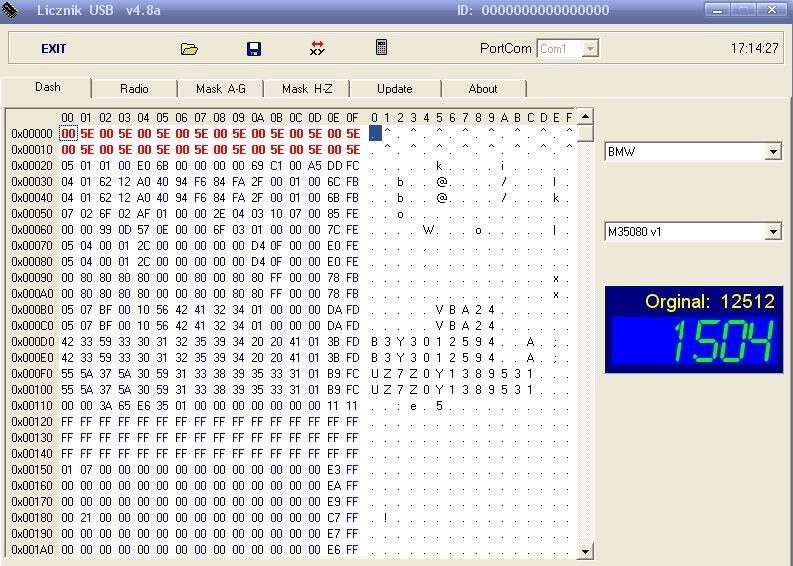
Task: Open the About tab
Action: tap(483, 89)
